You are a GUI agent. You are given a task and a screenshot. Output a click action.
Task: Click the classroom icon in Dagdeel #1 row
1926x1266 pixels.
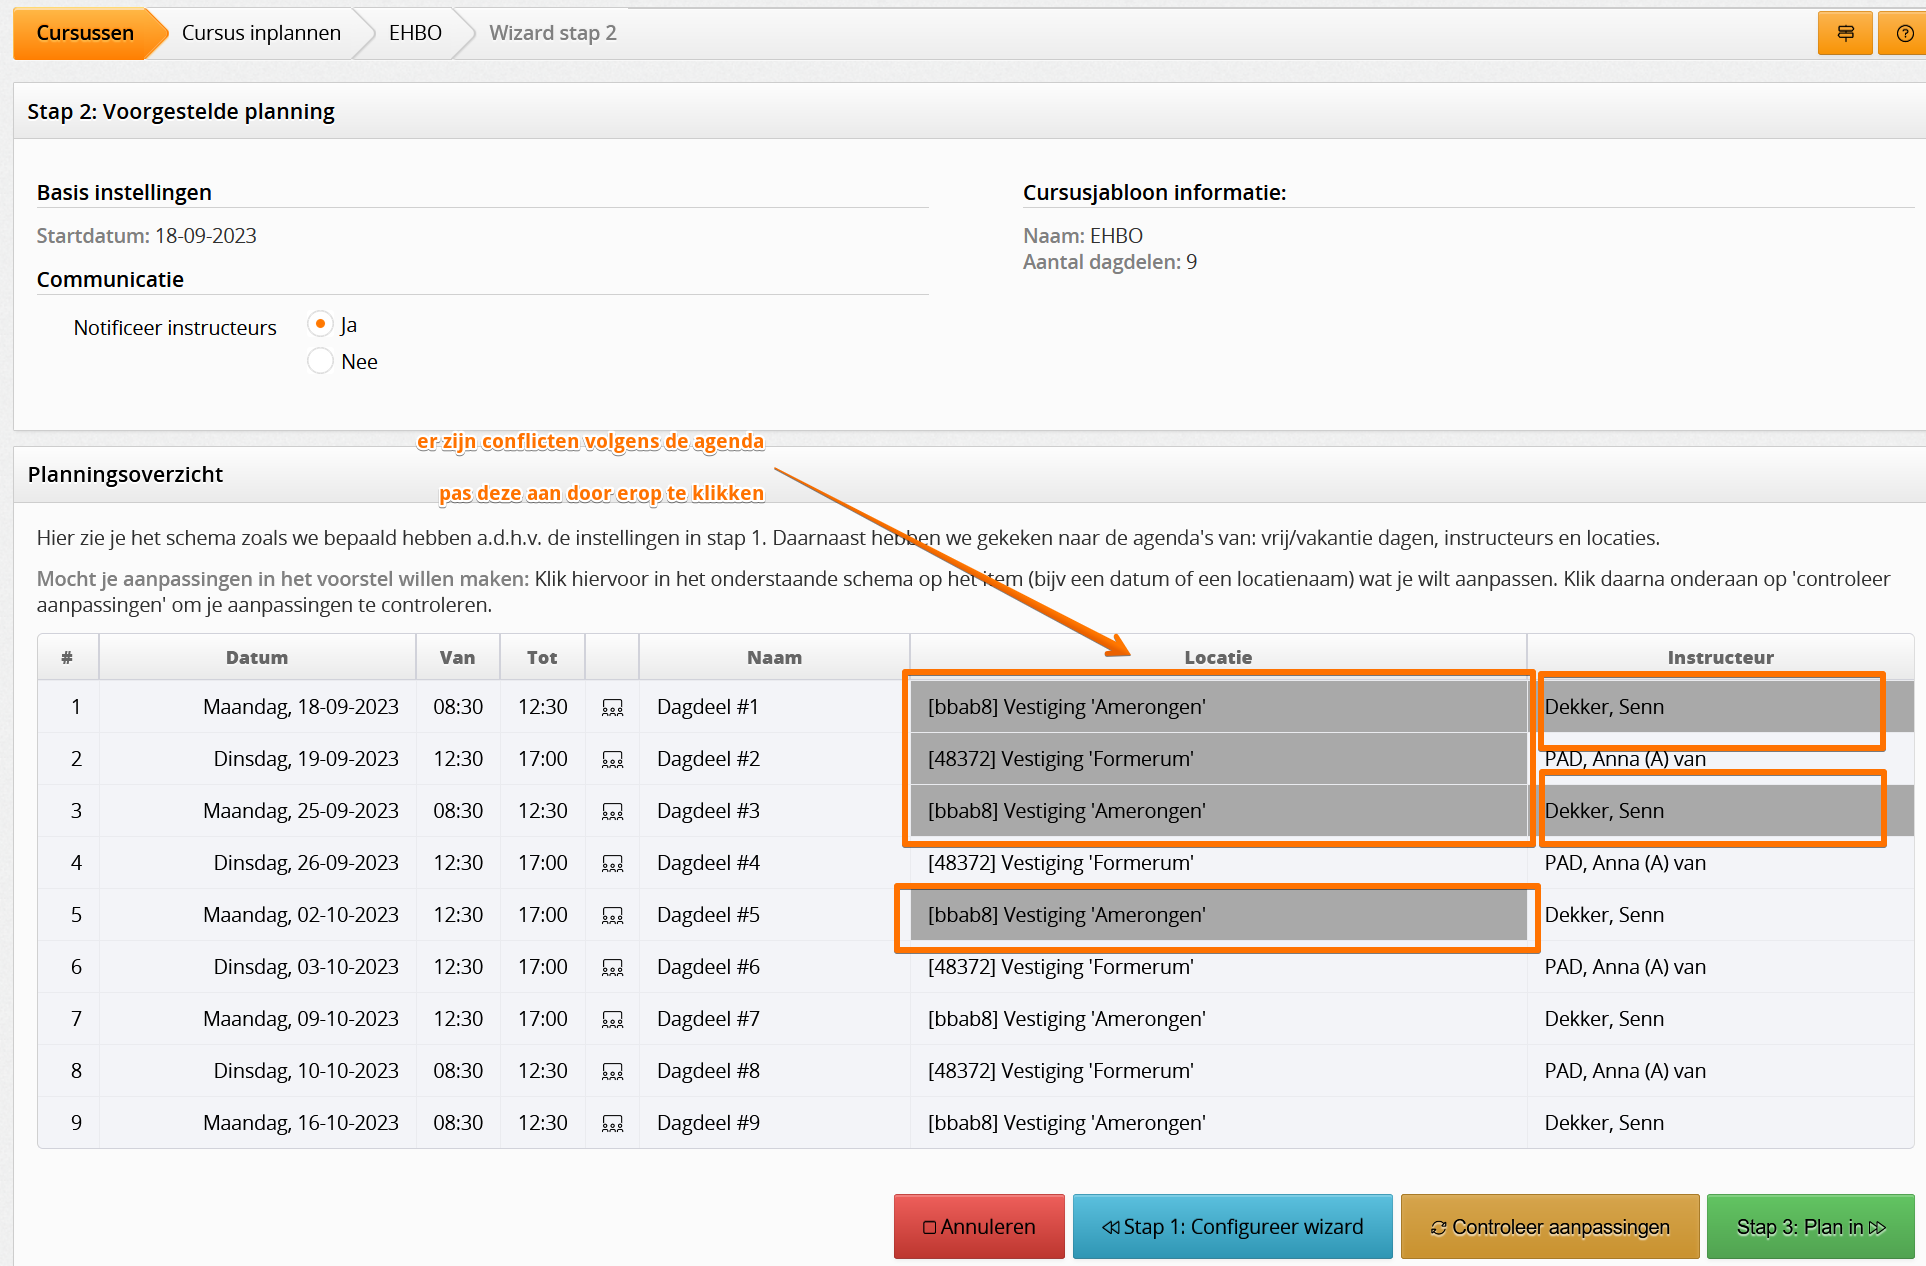coord(612,708)
